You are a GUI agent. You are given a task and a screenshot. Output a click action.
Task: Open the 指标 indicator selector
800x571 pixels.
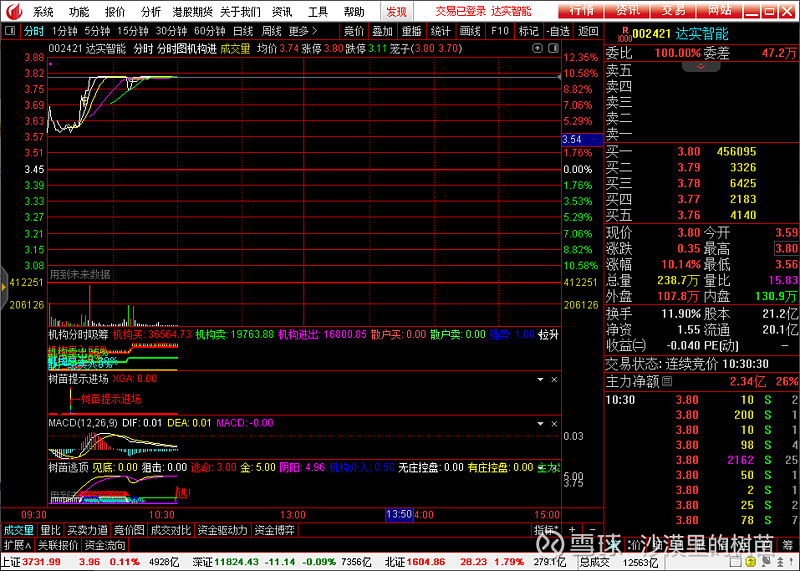click(546, 530)
